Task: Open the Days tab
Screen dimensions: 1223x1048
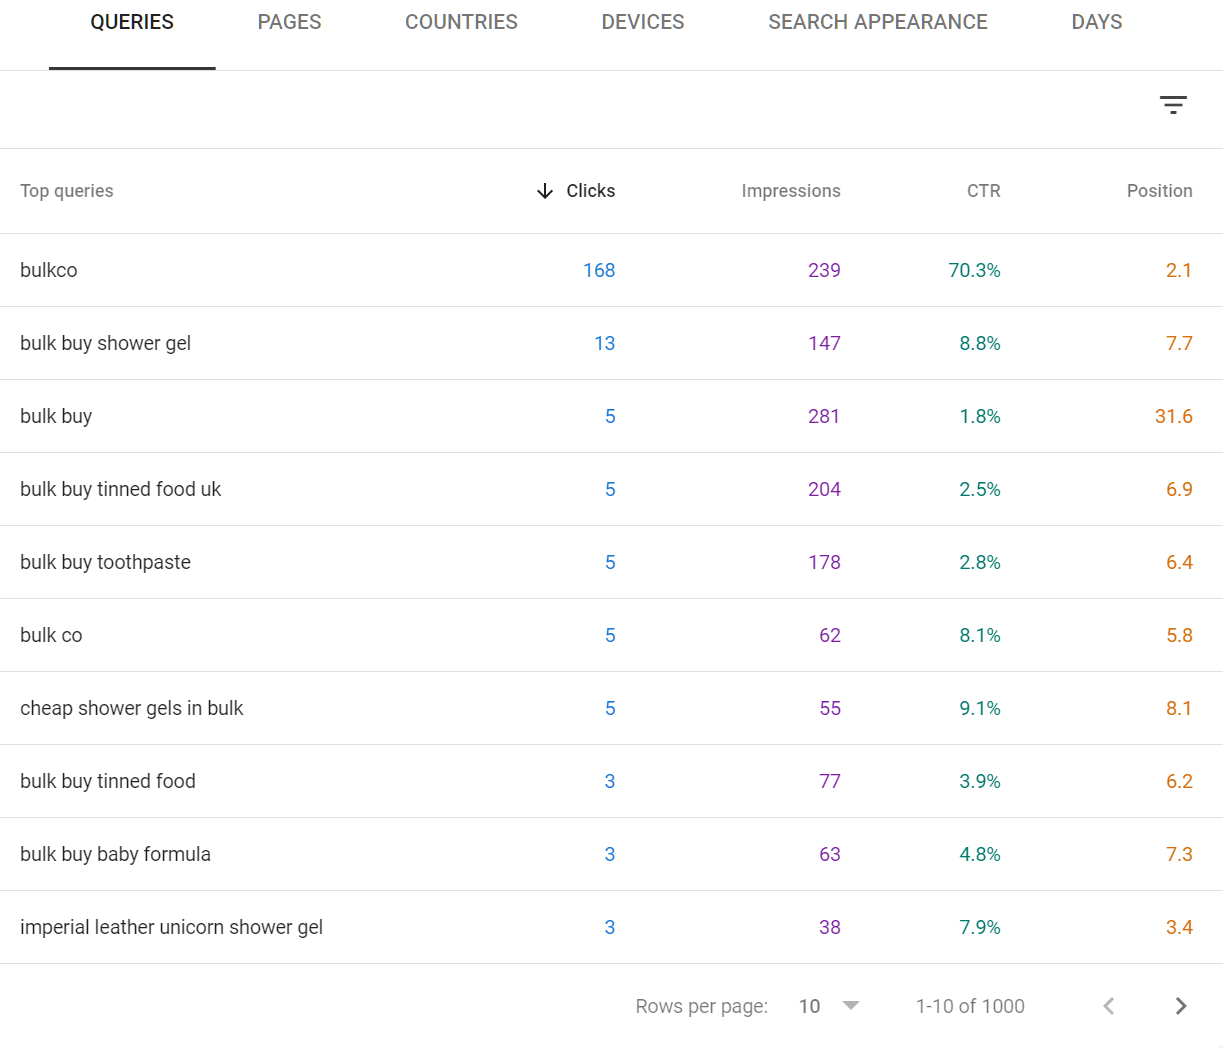Action: pos(1096,22)
